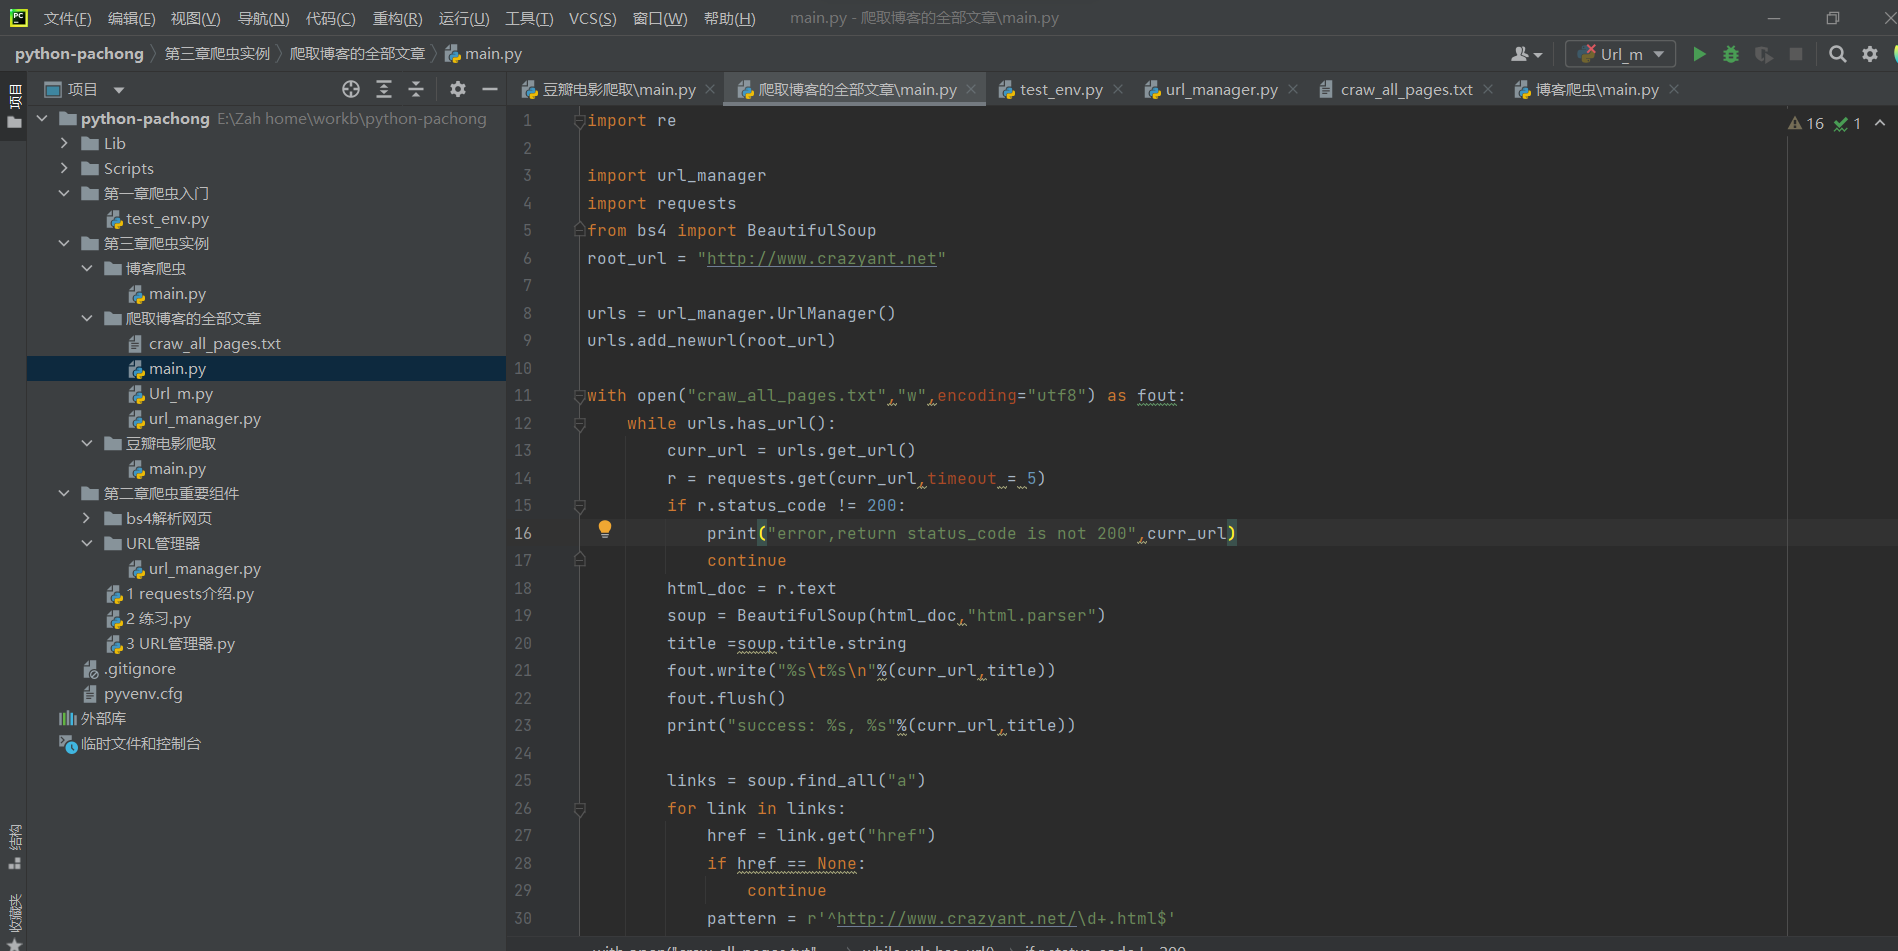Fold the for-loop block at line 26
The image size is (1898, 951).
(x=579, y=809)
